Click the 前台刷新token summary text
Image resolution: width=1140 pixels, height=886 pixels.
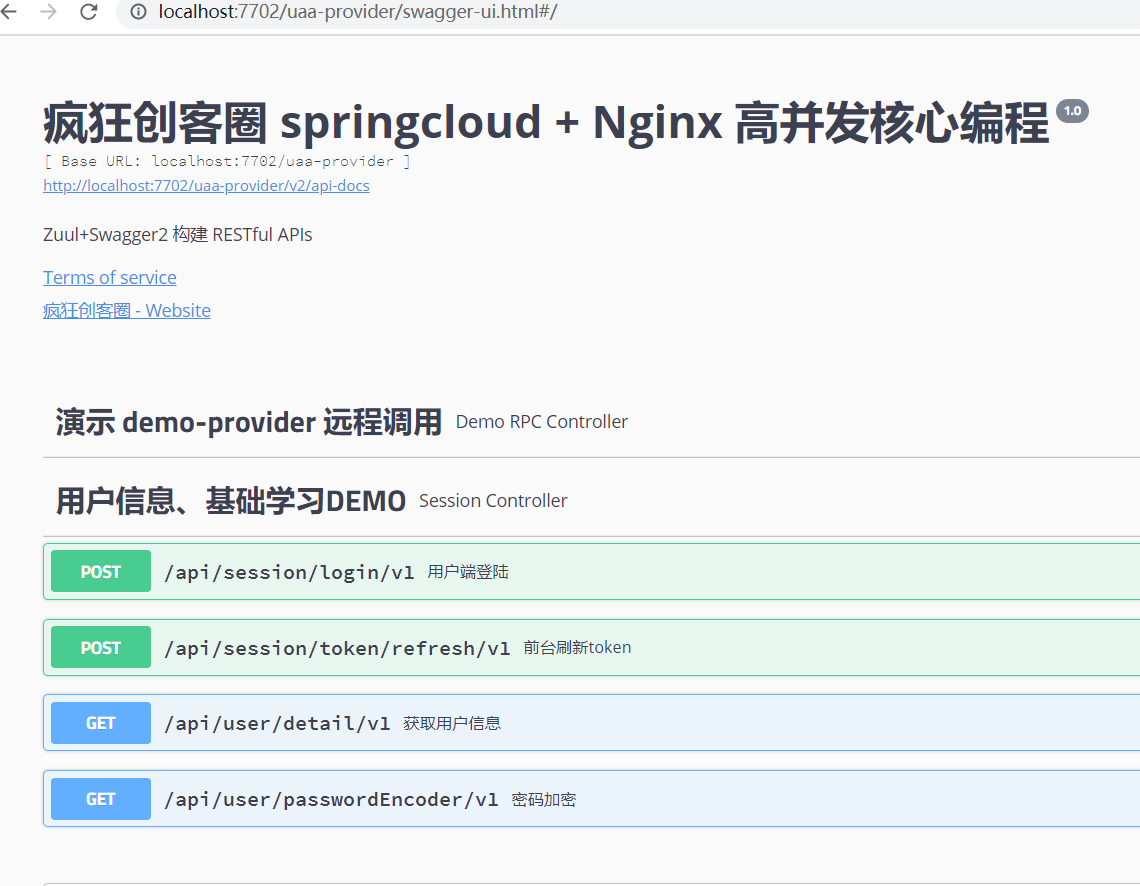577,648
